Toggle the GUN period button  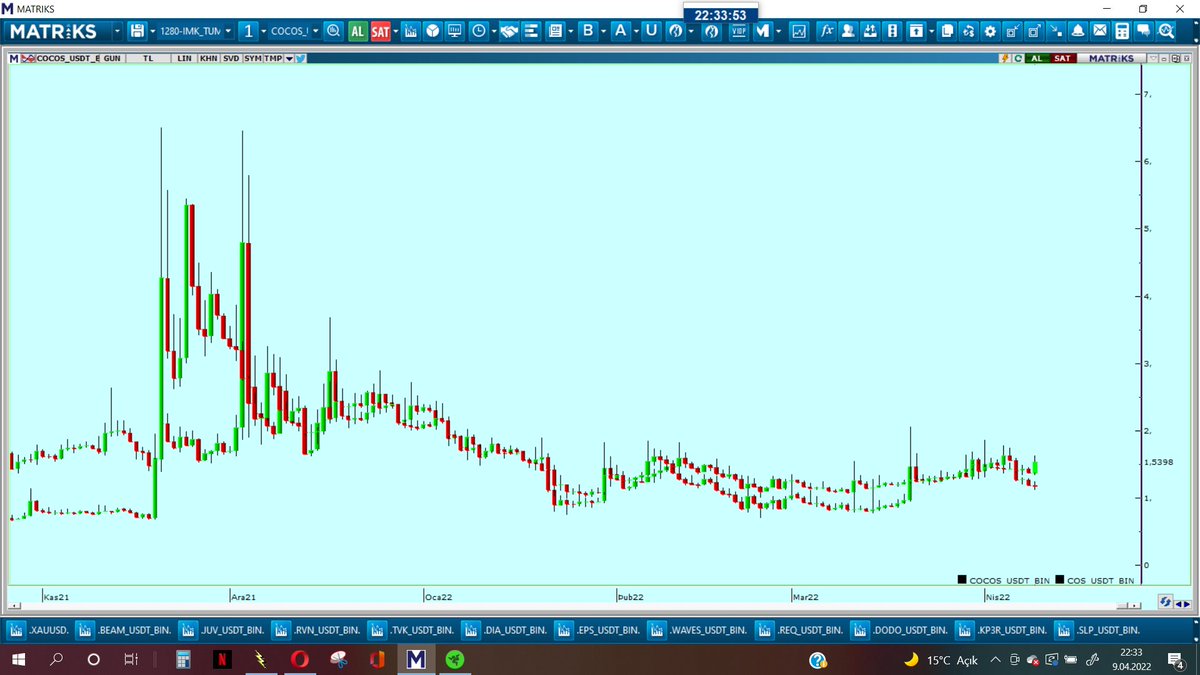112,58
